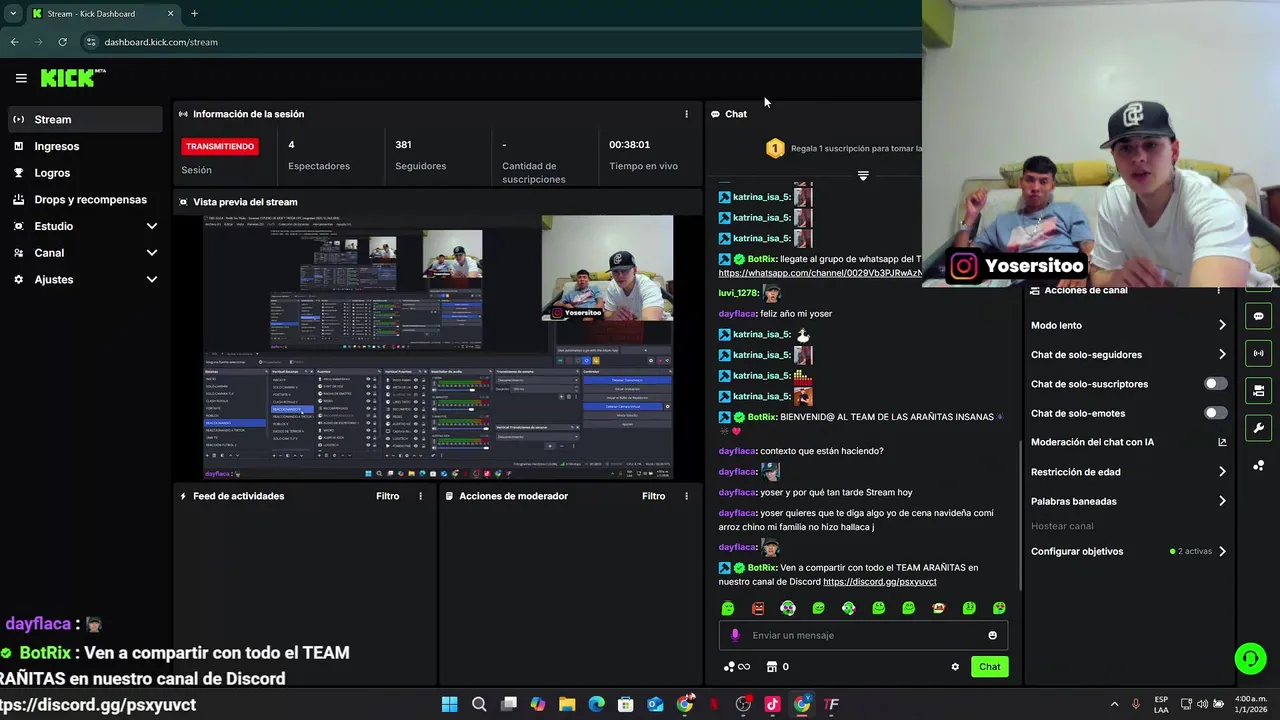Open the browser tab search dropdown
1280x720 pixels.
(x=12, y=13)
